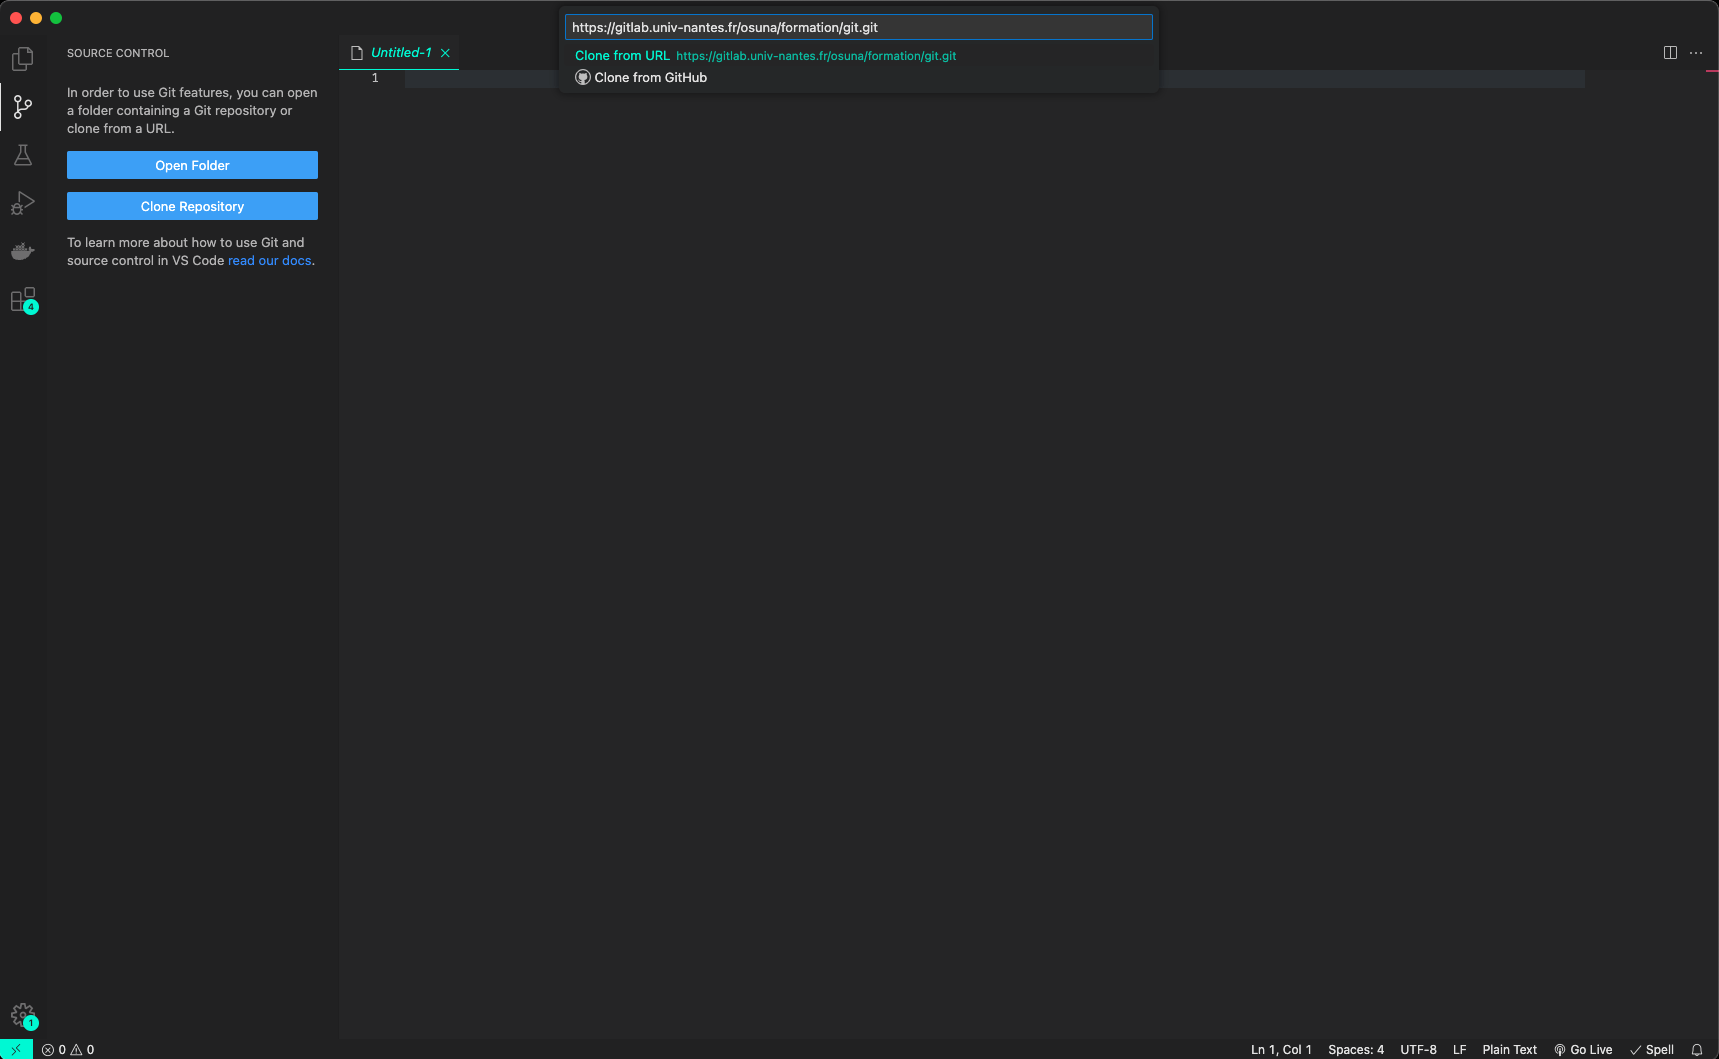
Task: Change language mode from Plain Text
Action: point(1509,1049)
